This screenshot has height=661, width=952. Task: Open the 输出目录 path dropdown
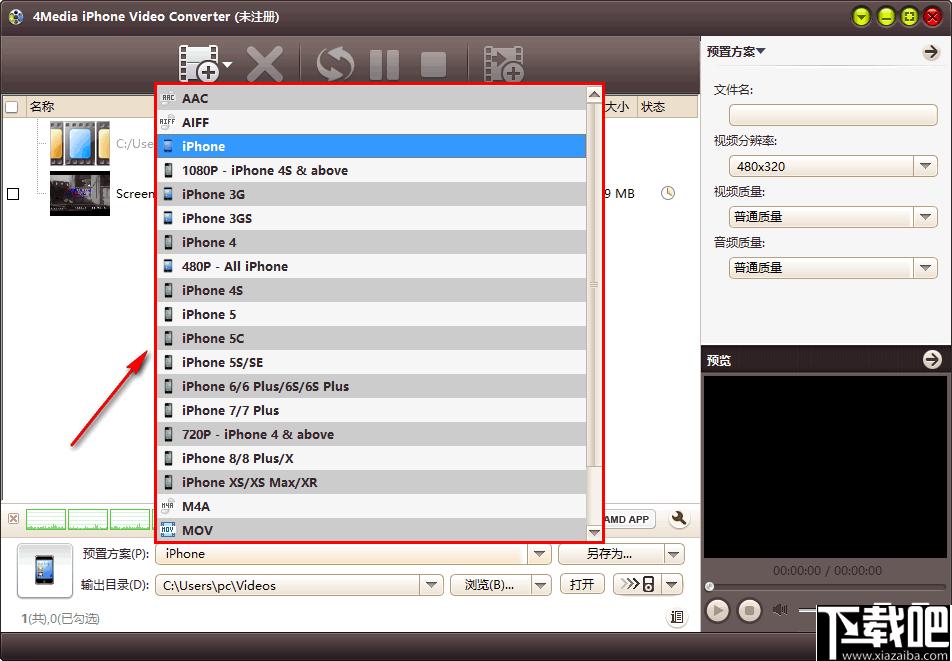(430, 585)
